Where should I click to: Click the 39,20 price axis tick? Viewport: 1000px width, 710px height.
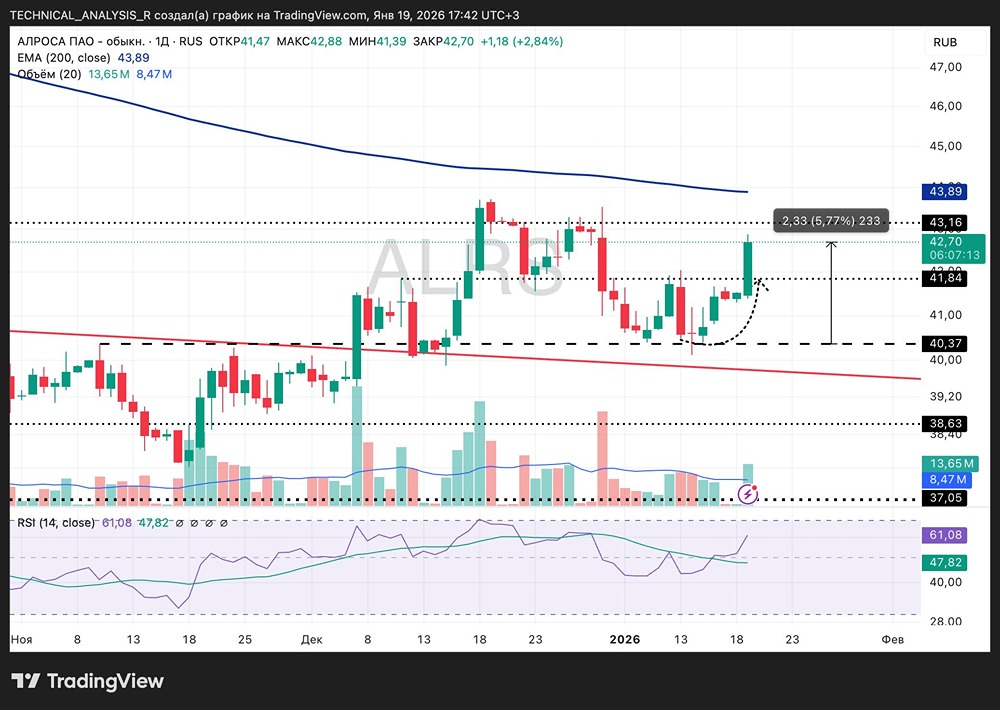(945, 396)
